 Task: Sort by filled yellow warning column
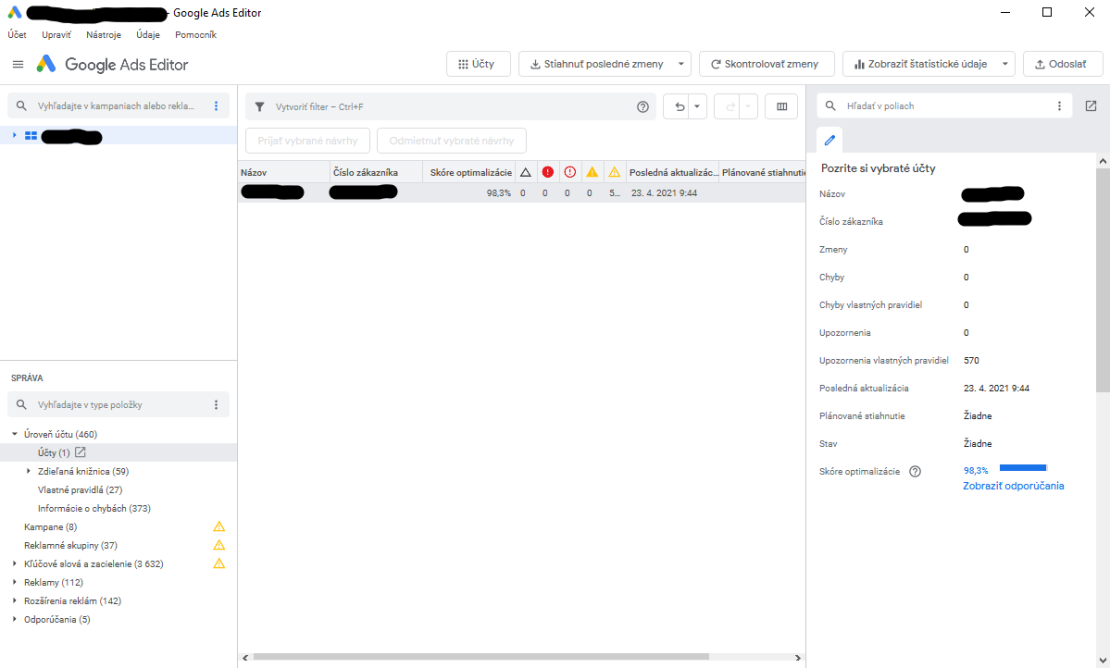(x=592, y=172)
